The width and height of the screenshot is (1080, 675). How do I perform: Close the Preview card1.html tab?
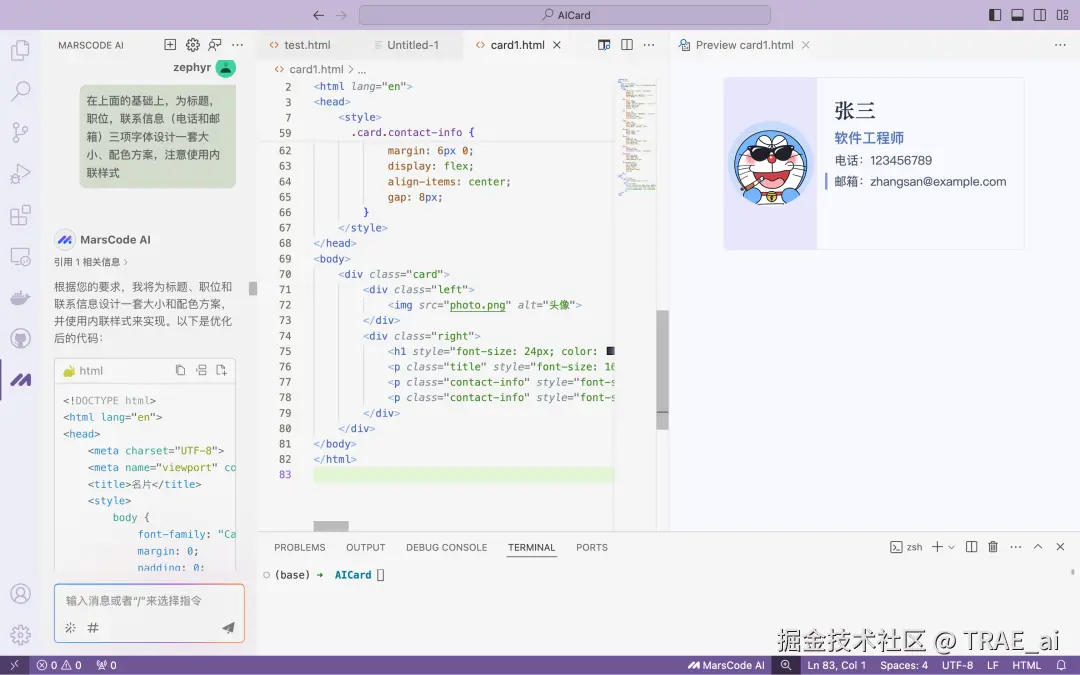coord(805,45)
